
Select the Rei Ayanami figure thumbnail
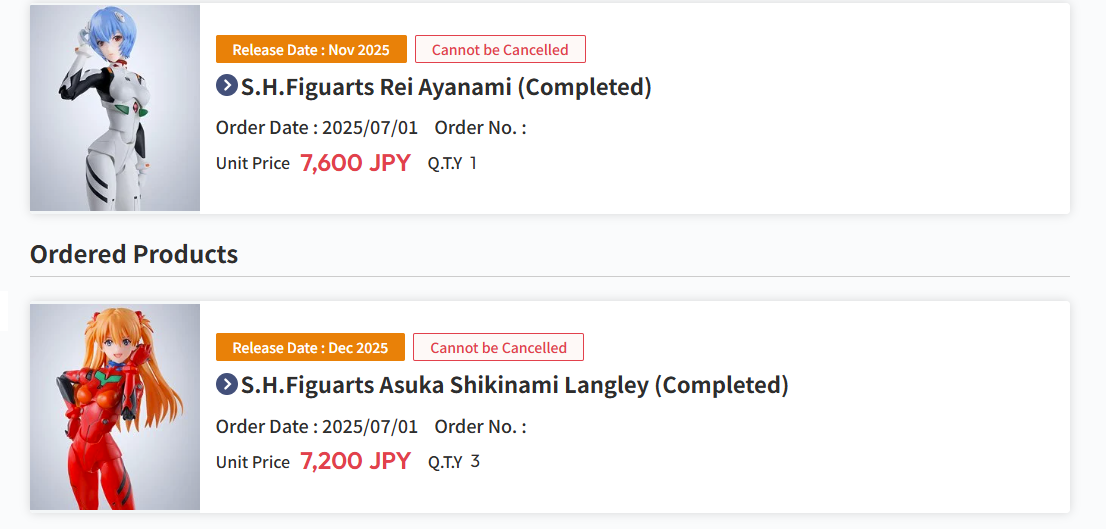click(115, 108)
